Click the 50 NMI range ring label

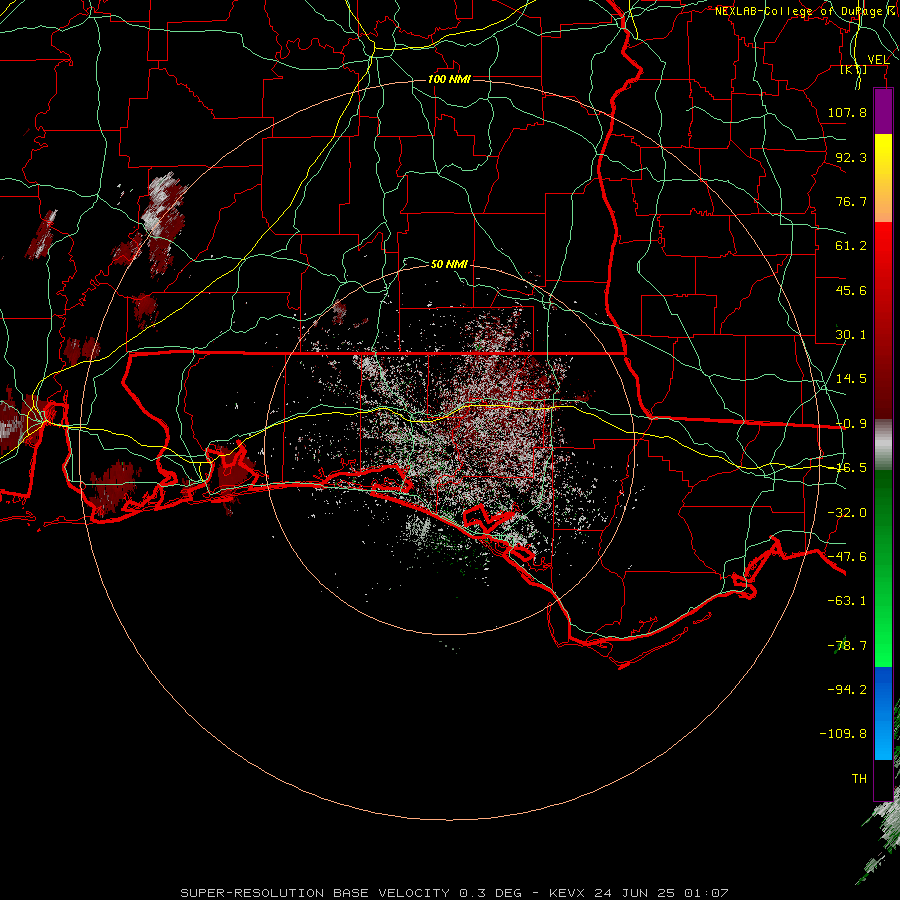pyautogui.click(x=449, y=264)
